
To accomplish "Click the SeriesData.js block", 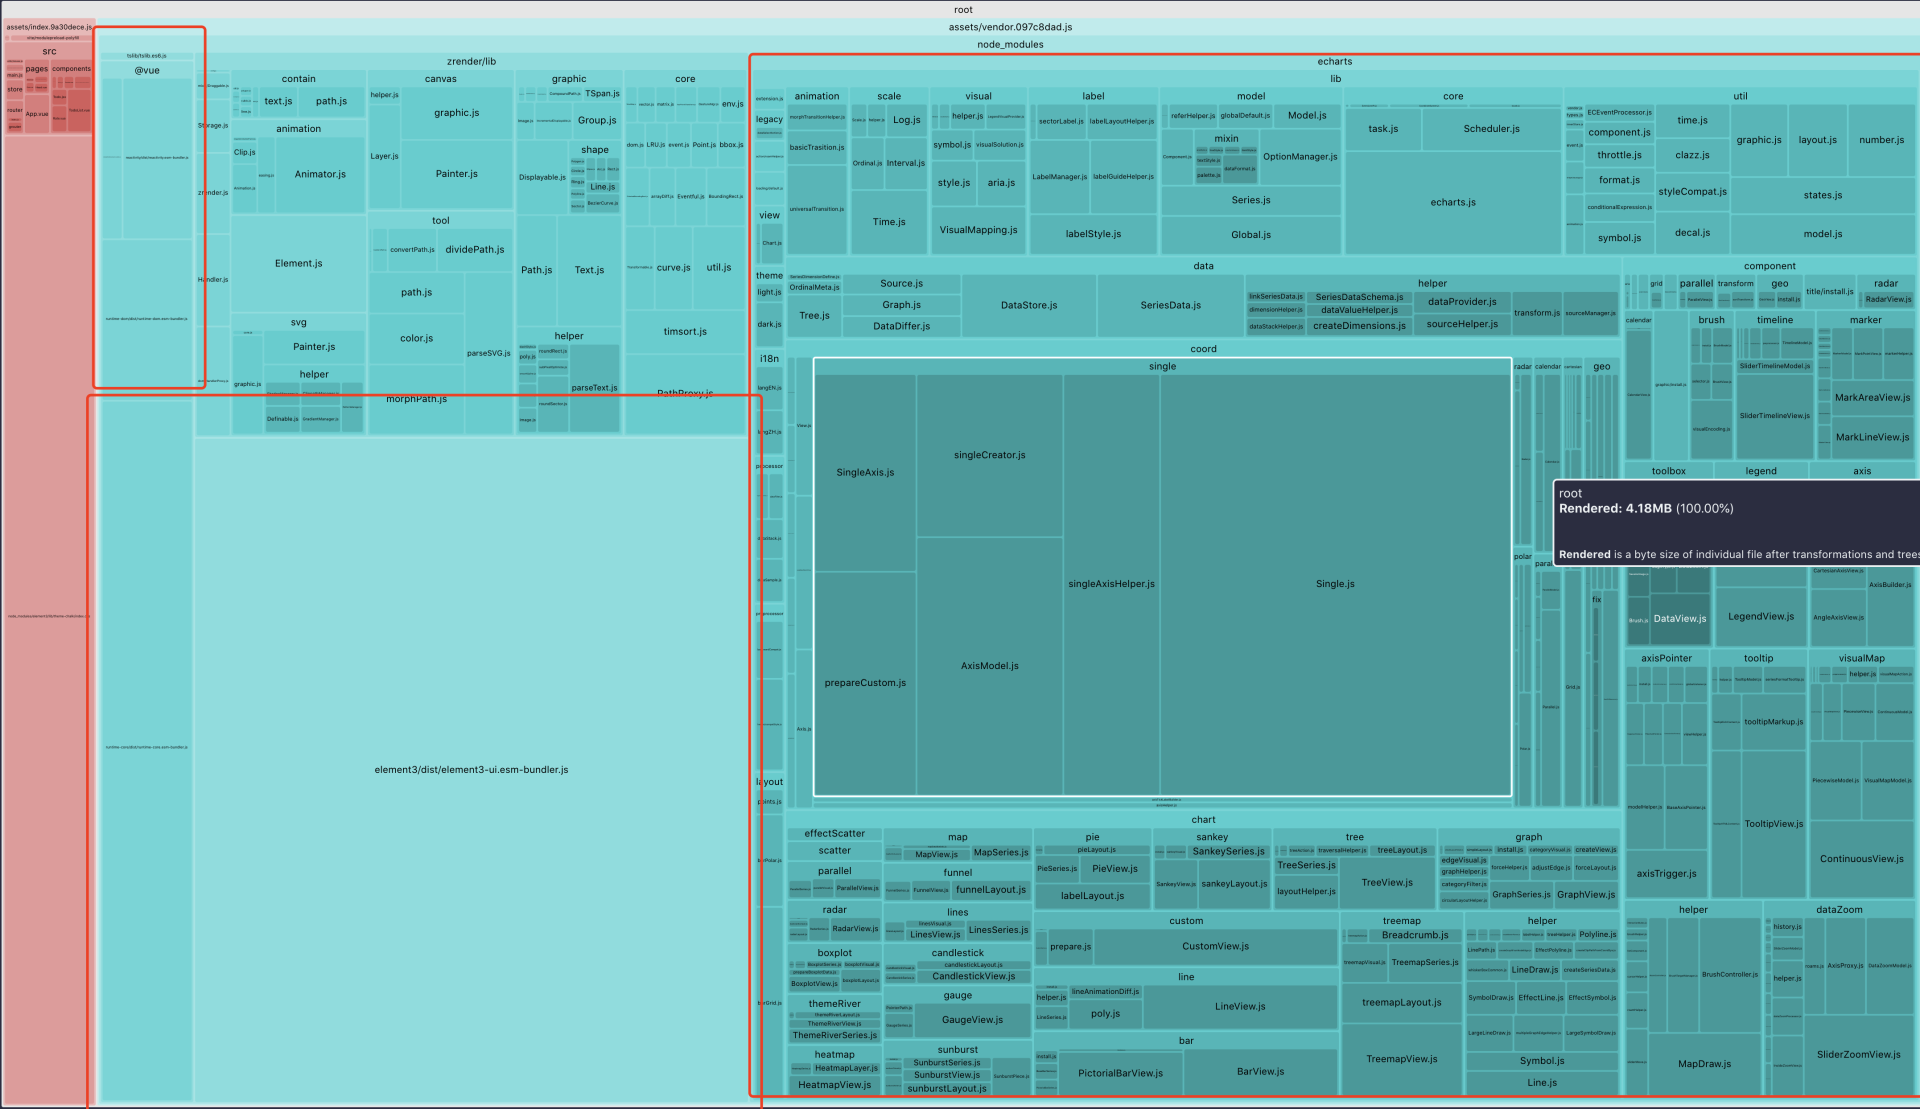I will [x=1170, y=305].
